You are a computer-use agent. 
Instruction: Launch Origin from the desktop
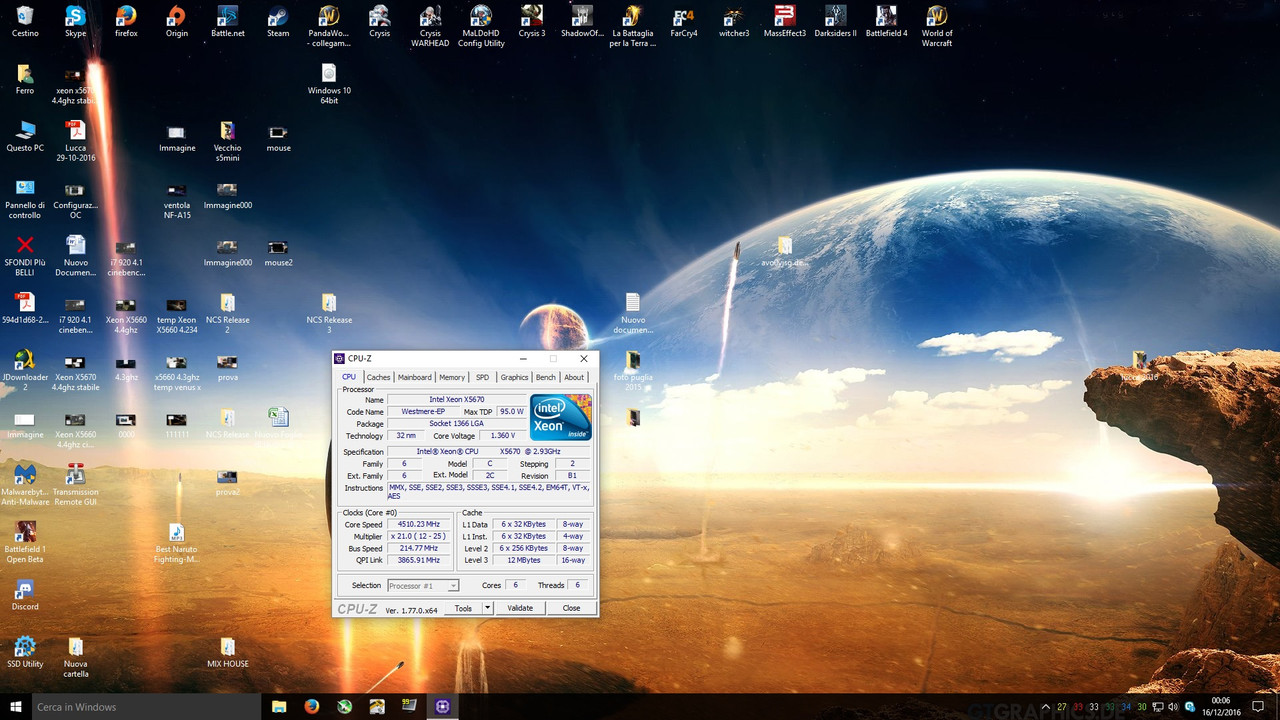coord(176,21)
